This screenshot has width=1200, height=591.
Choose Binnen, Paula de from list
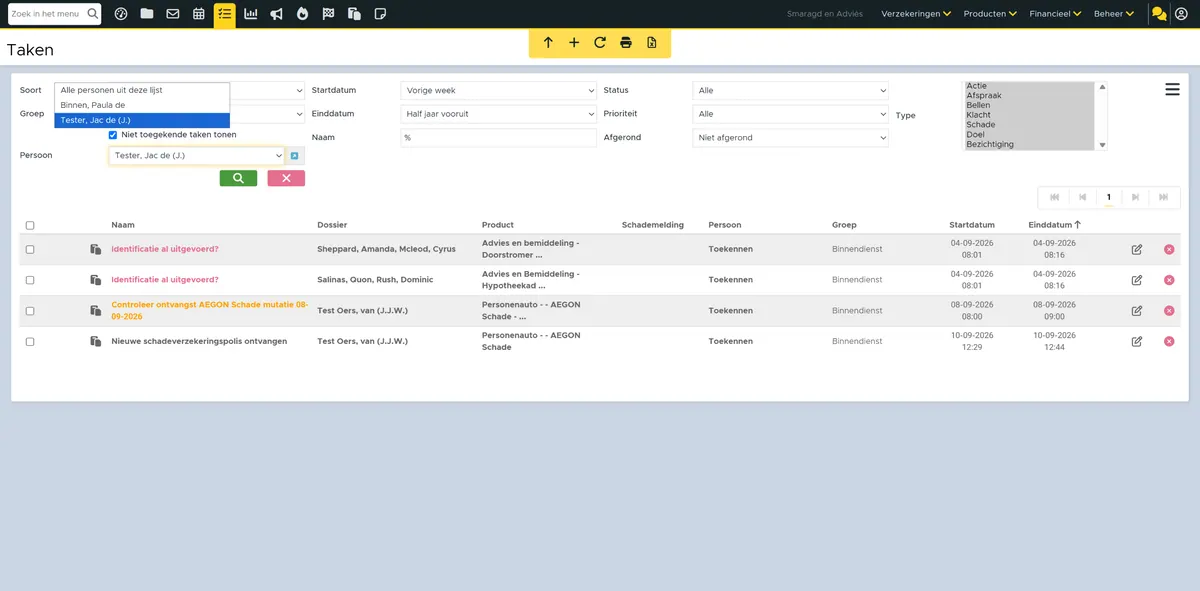142,105
